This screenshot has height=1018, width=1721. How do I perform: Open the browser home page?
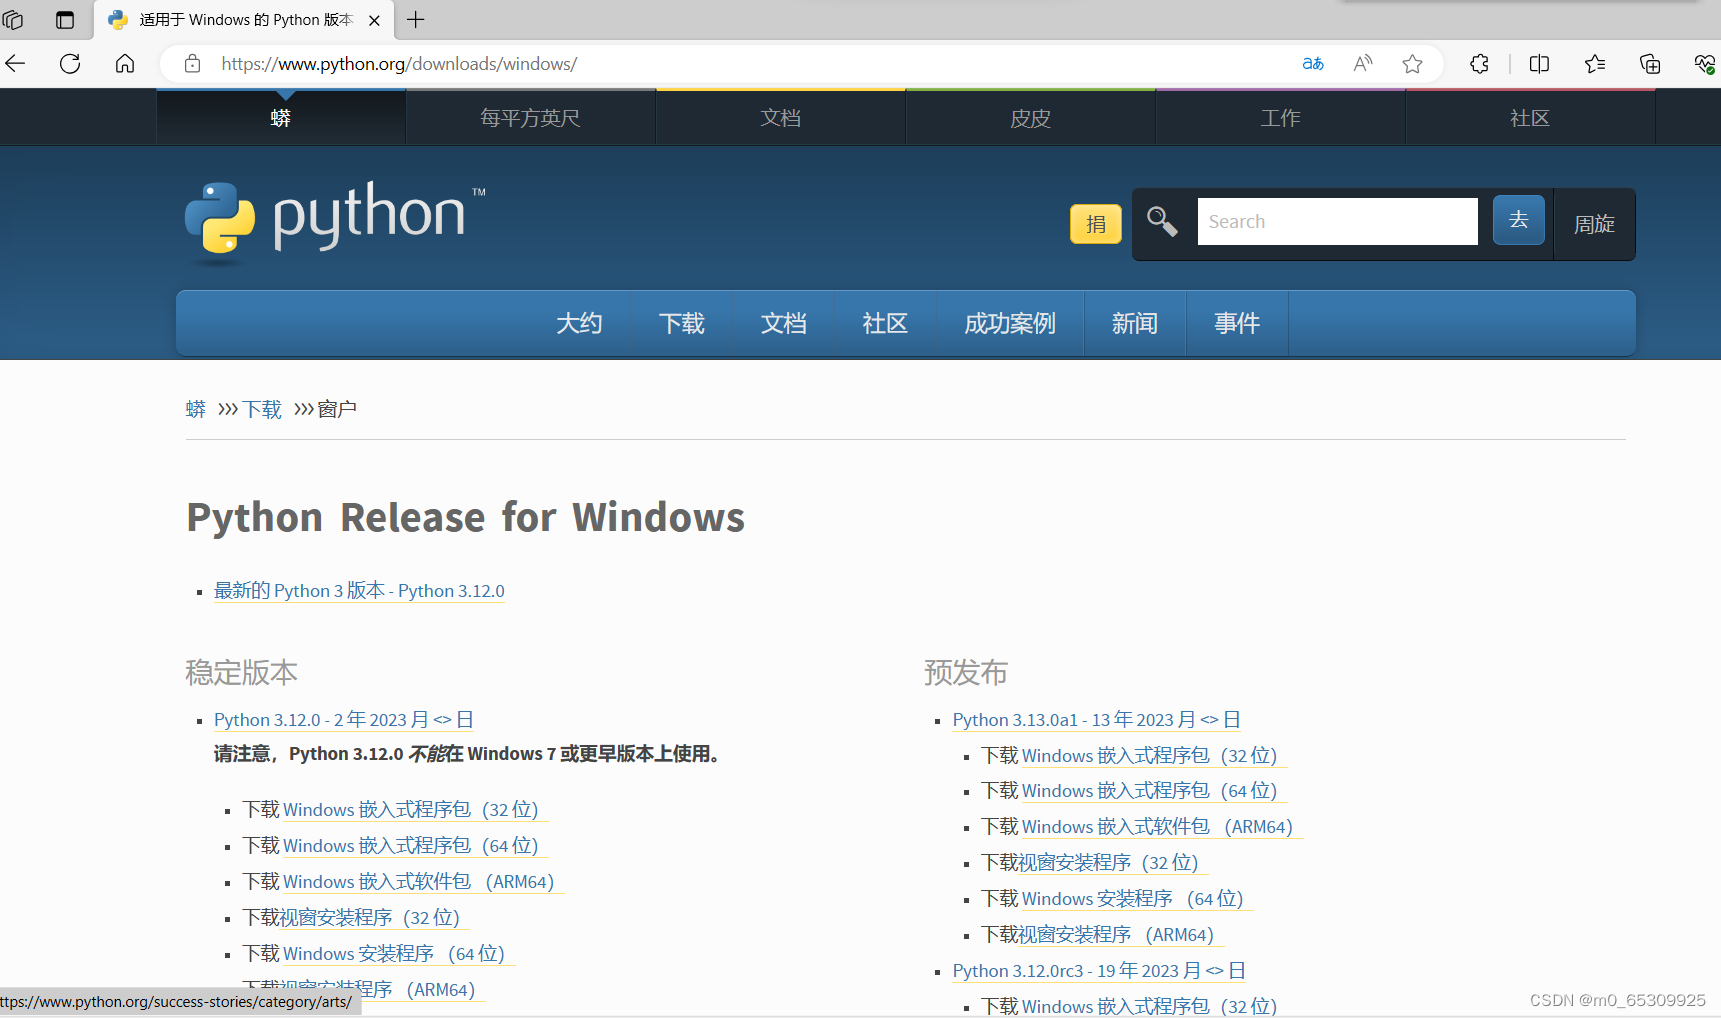coord(124,63)
